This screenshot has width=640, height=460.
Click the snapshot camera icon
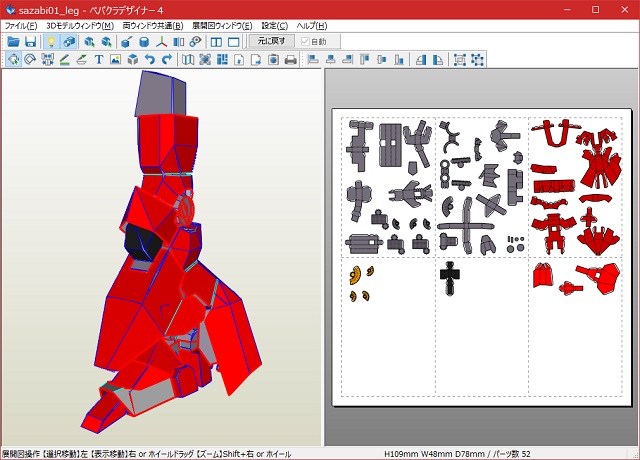tap(273, 60)
